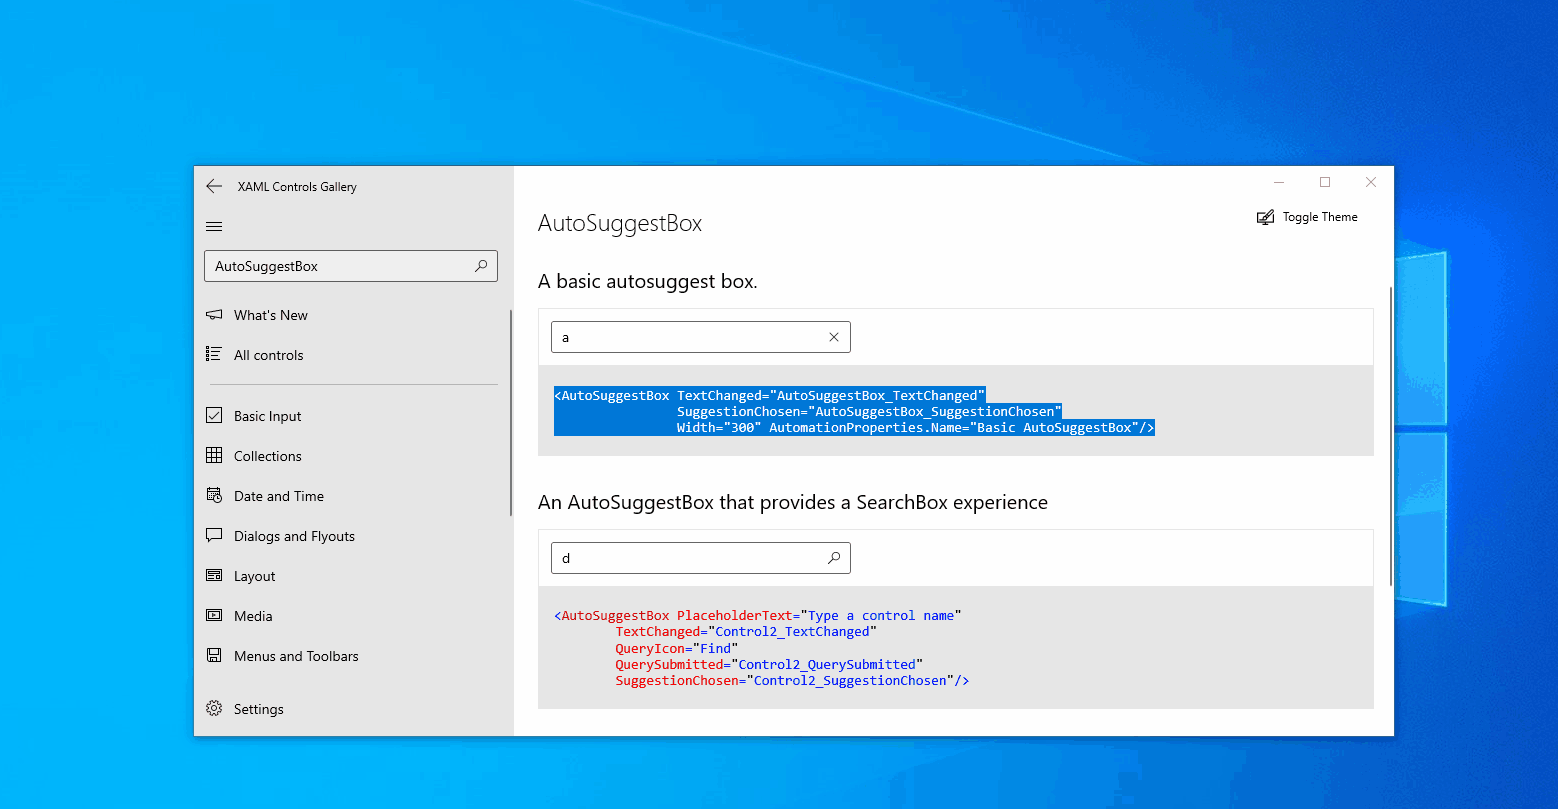Maximize the XAML Controls Gallery window
Viewport: 1558px width, 809px height.
point(1325,182)
